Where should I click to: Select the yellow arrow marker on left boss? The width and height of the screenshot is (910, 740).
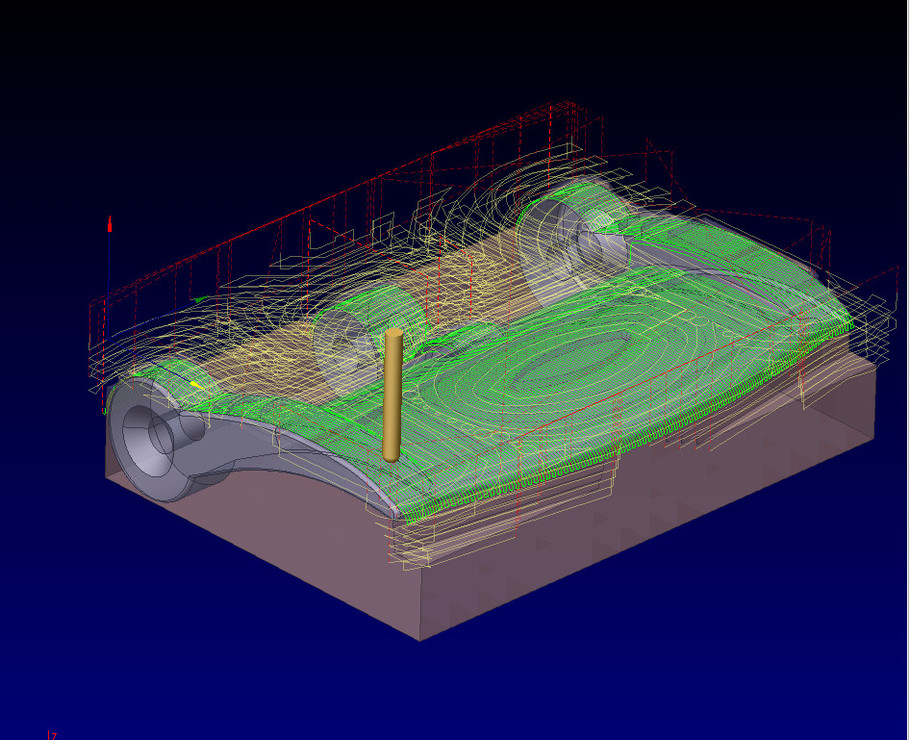[x=197, y=384]
